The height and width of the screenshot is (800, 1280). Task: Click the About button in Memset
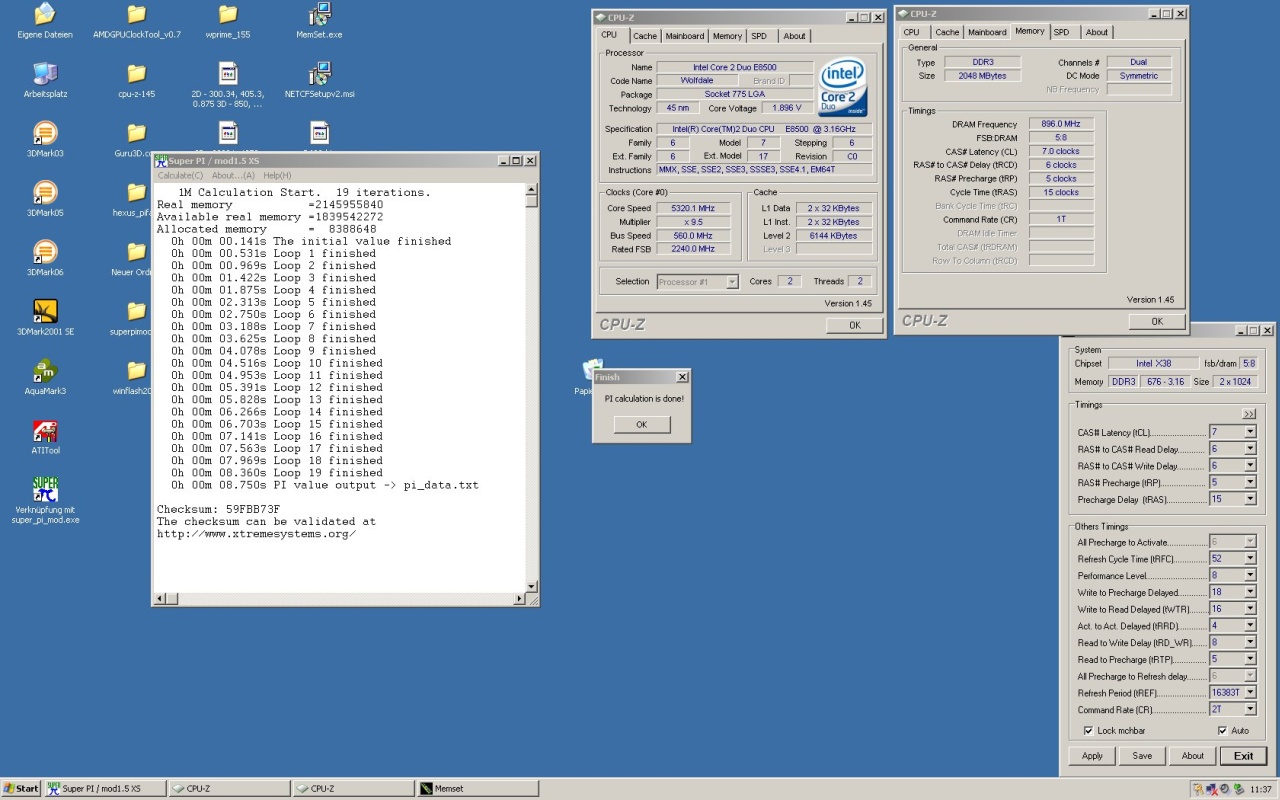(x=1193, y=756)
